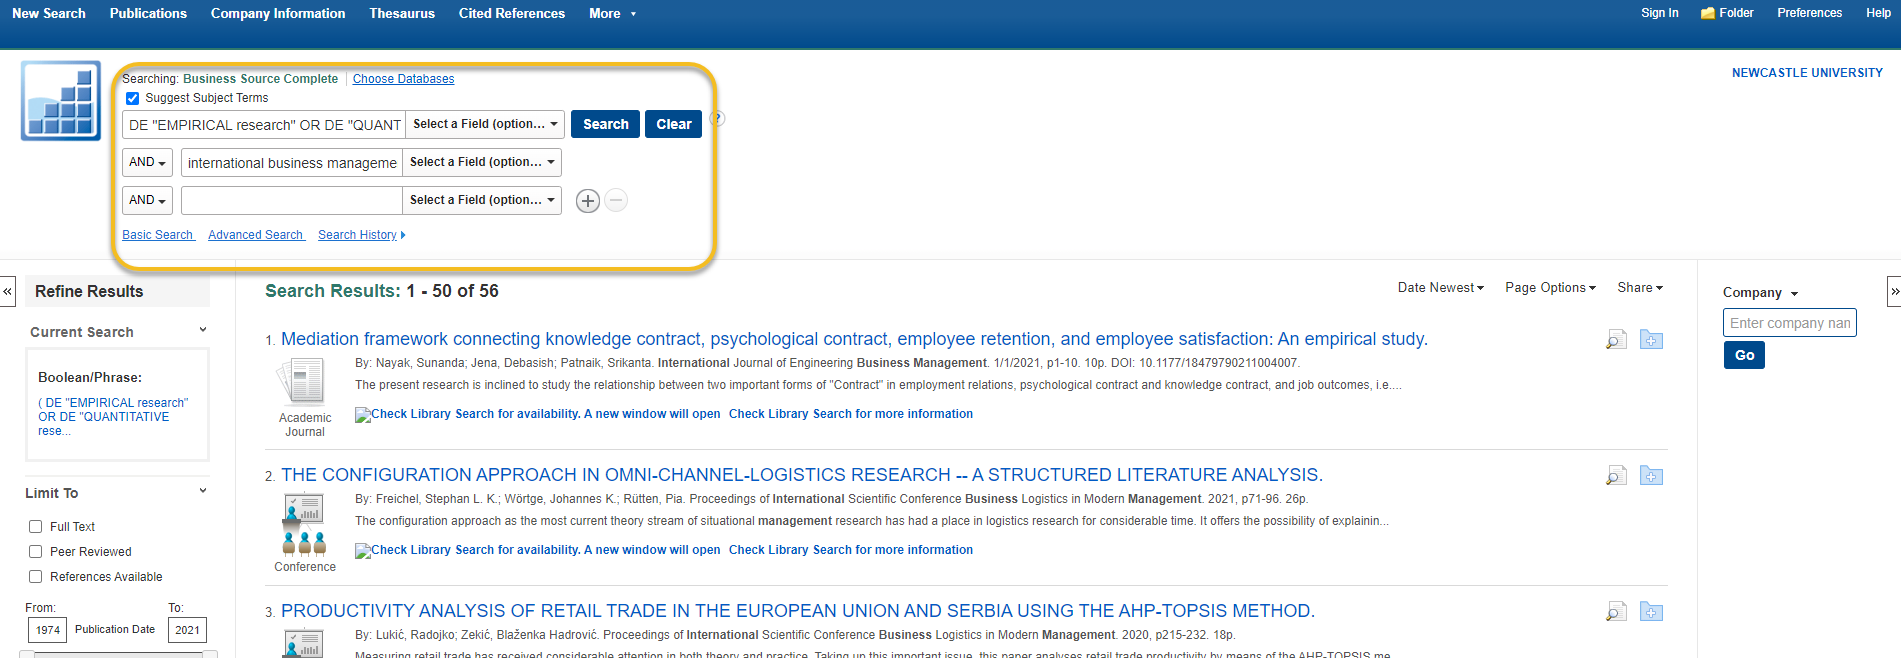Enable Full Text limiter
This screenshot has width=1901, height=658.
coord(36,527)
